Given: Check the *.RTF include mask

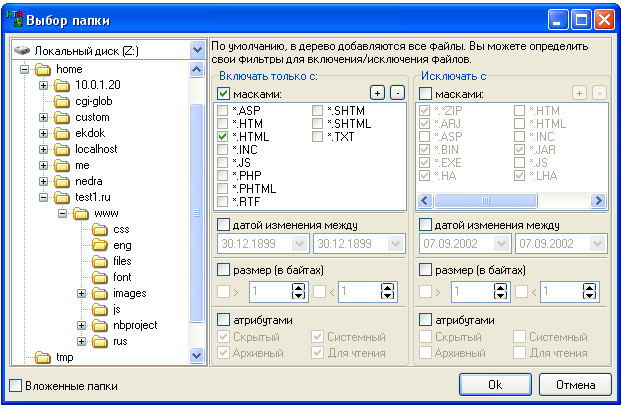Looking at the screenshot, I should click(223, 202).
